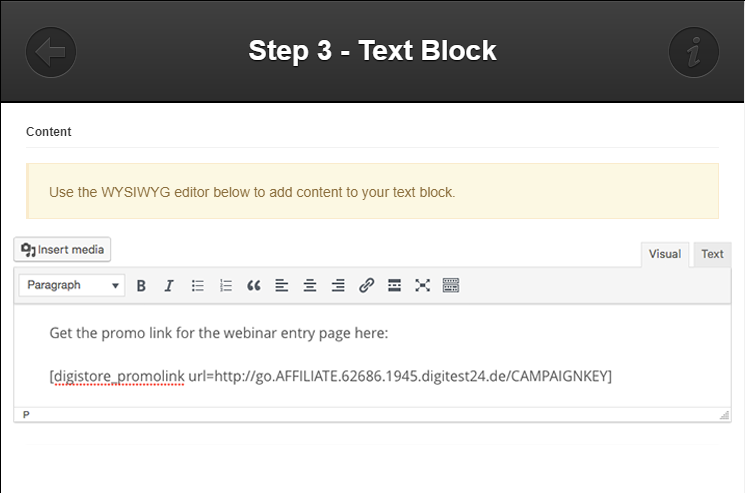Image resolution: width=745 pixels, height=493 pixels.
Task: Center align the text
Action: click(x=310, y=286)
